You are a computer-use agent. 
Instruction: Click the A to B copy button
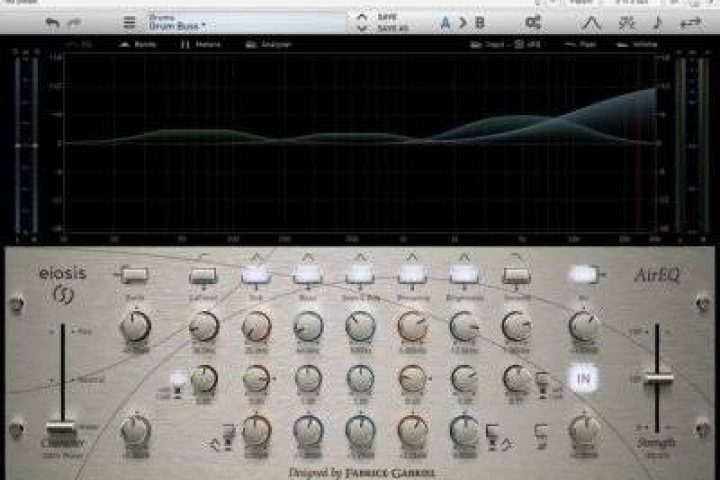pyautogui.click(x=462, y=22)
